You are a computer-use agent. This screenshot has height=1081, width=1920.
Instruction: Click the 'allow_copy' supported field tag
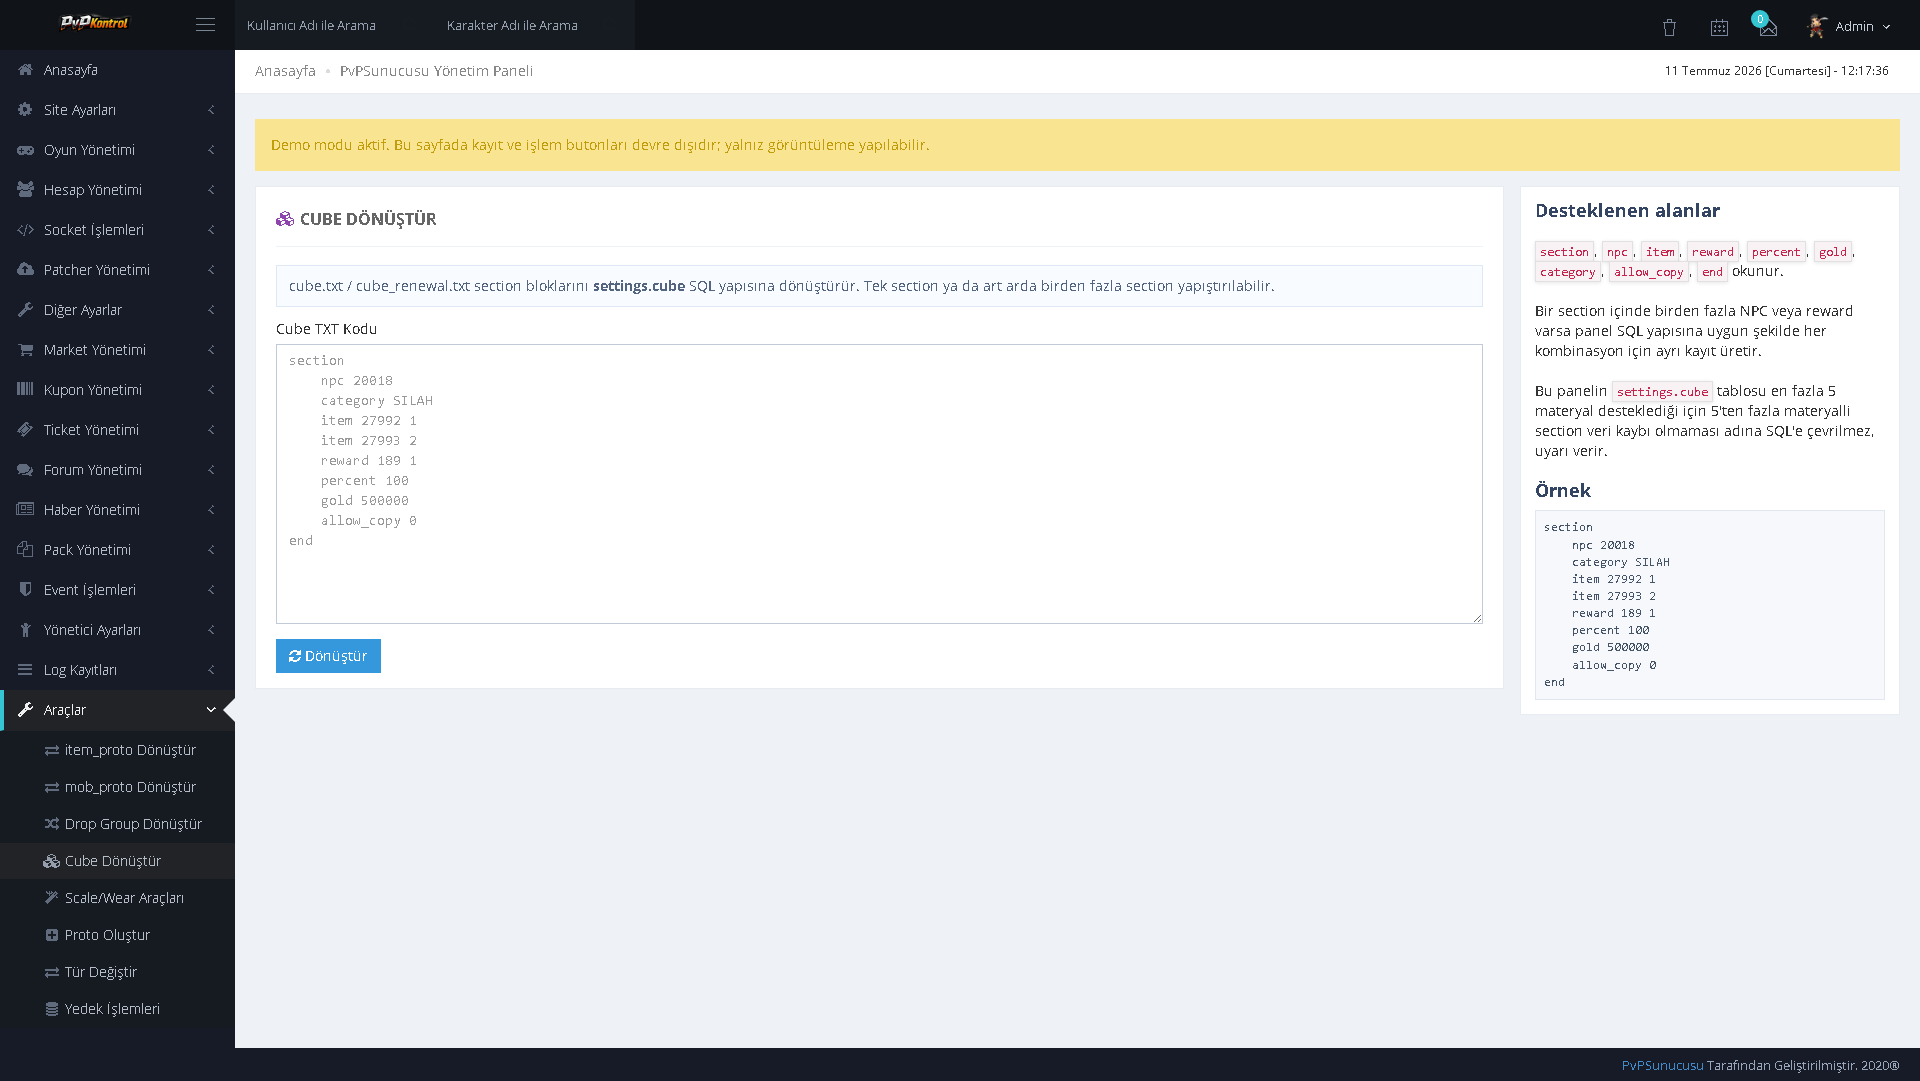point(1649,272)
